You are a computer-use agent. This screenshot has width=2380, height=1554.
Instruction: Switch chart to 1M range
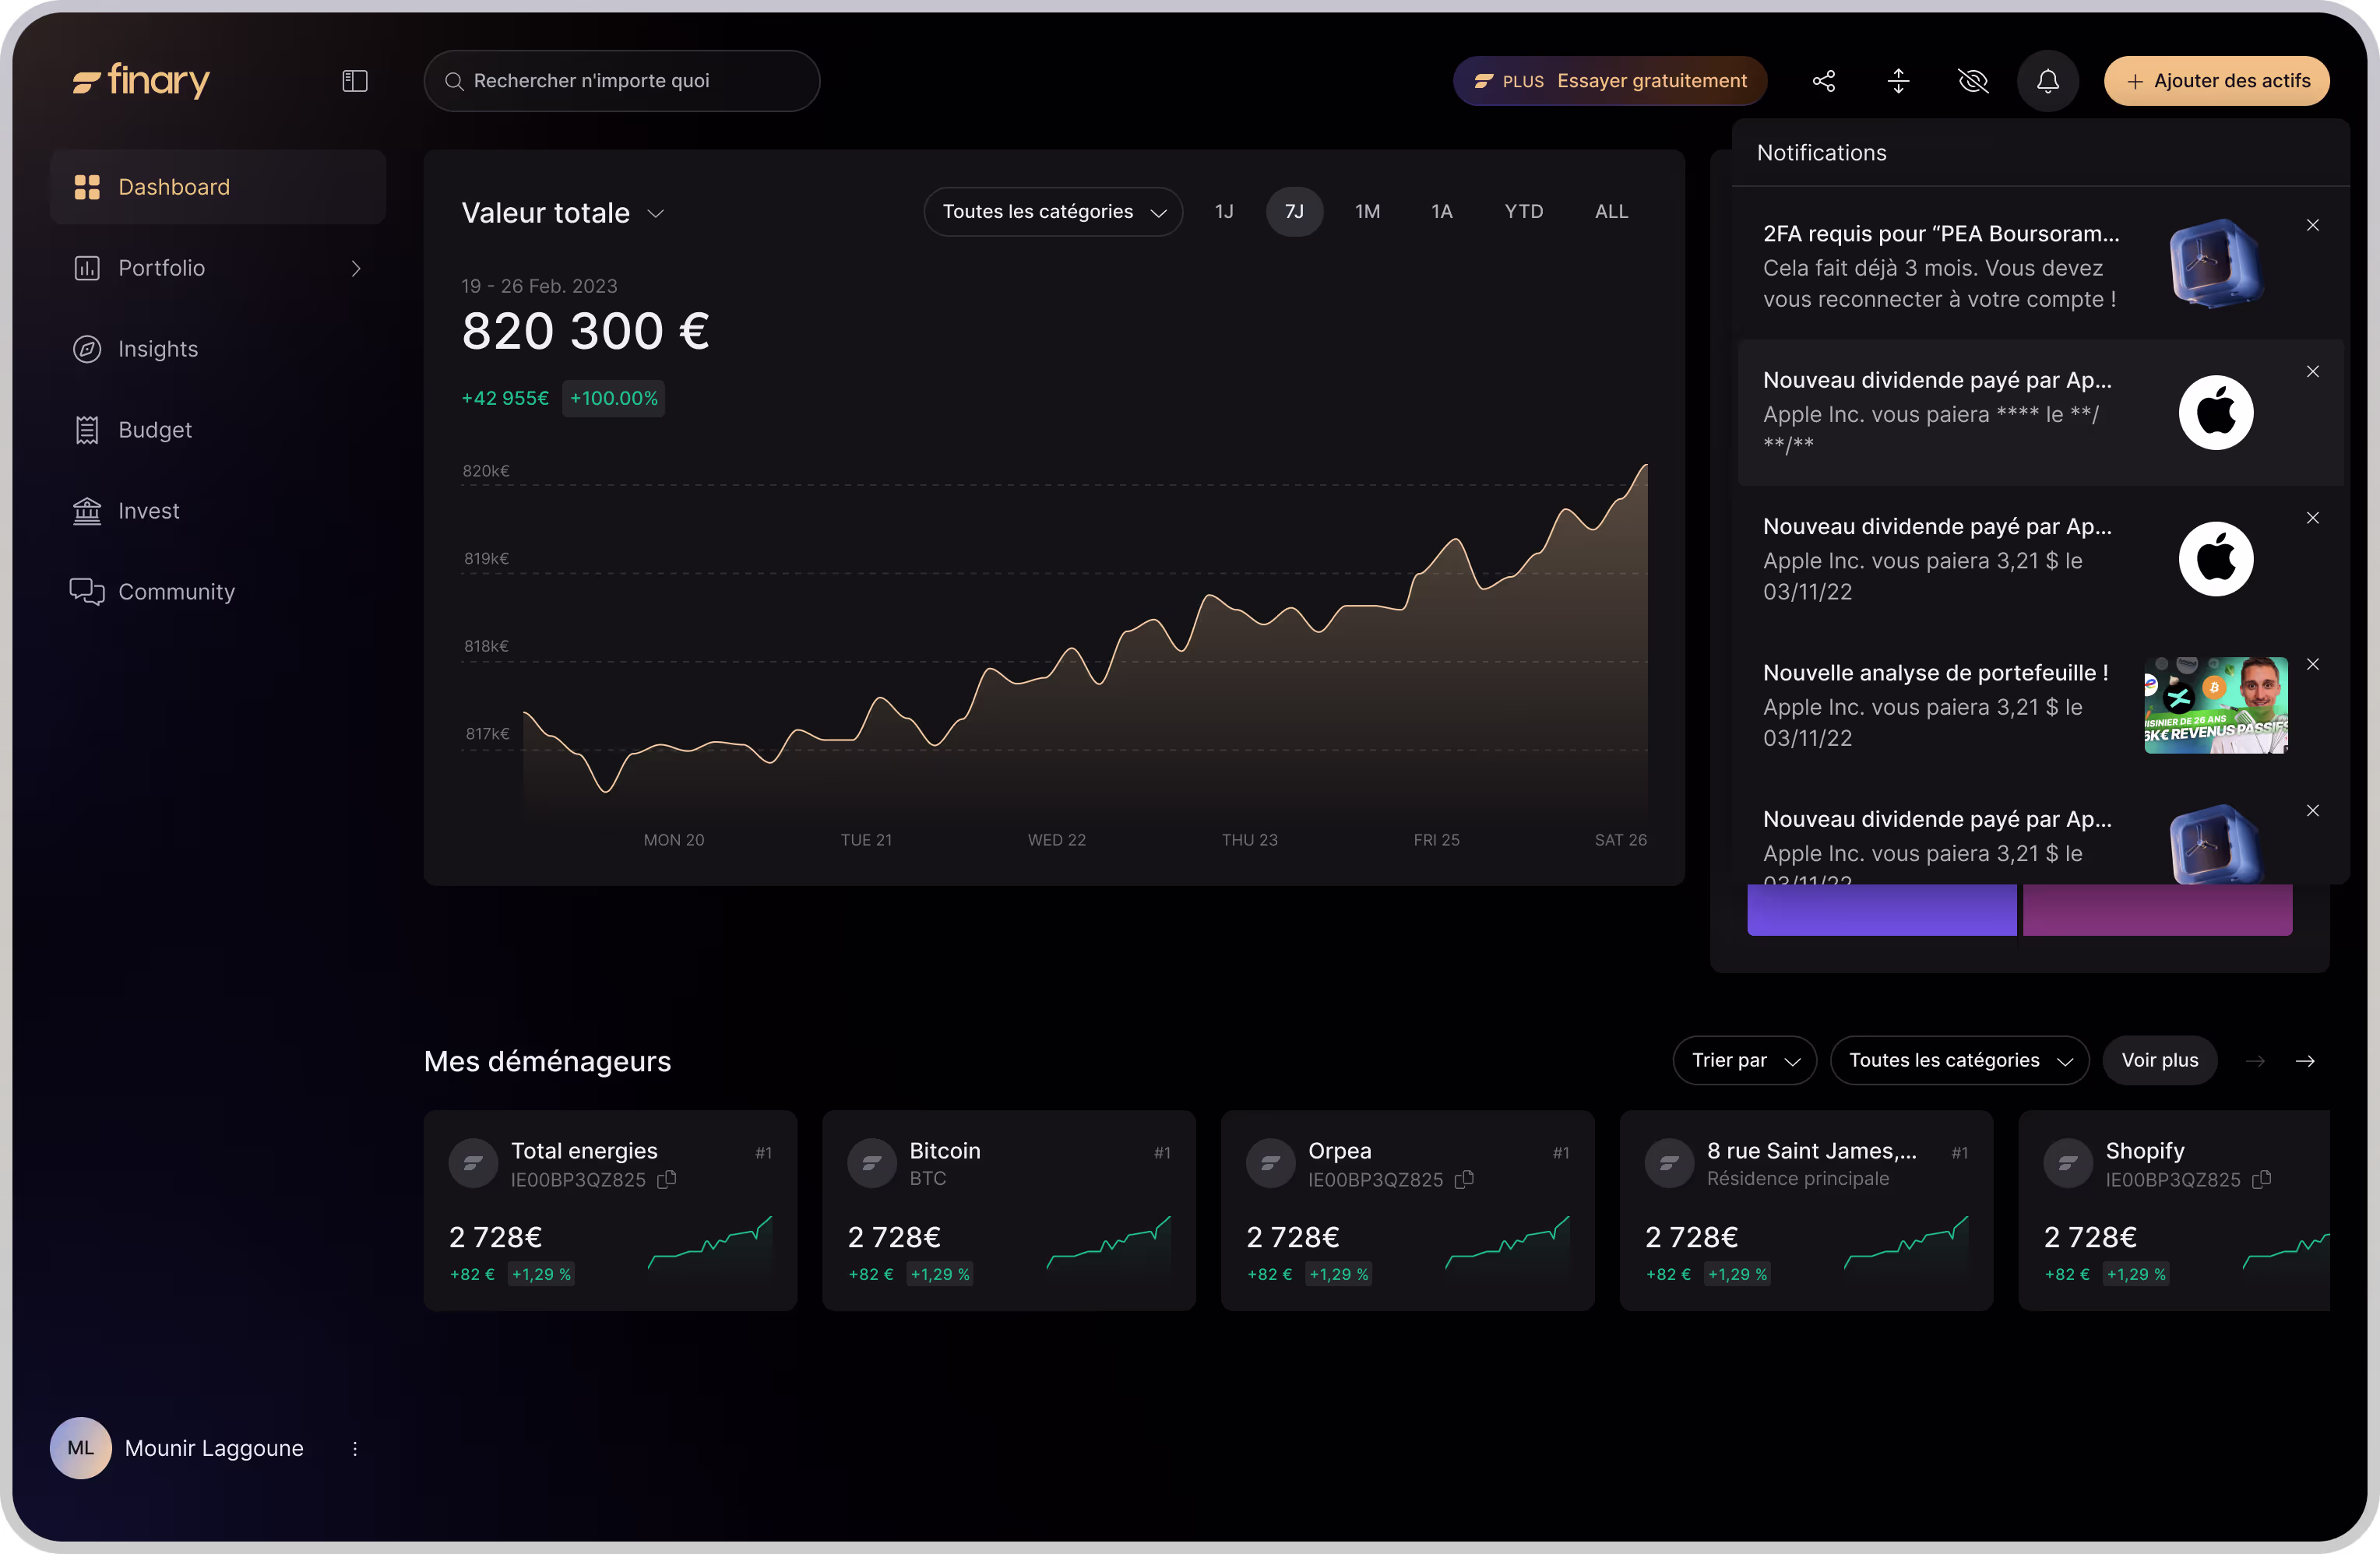(1367, 212)
